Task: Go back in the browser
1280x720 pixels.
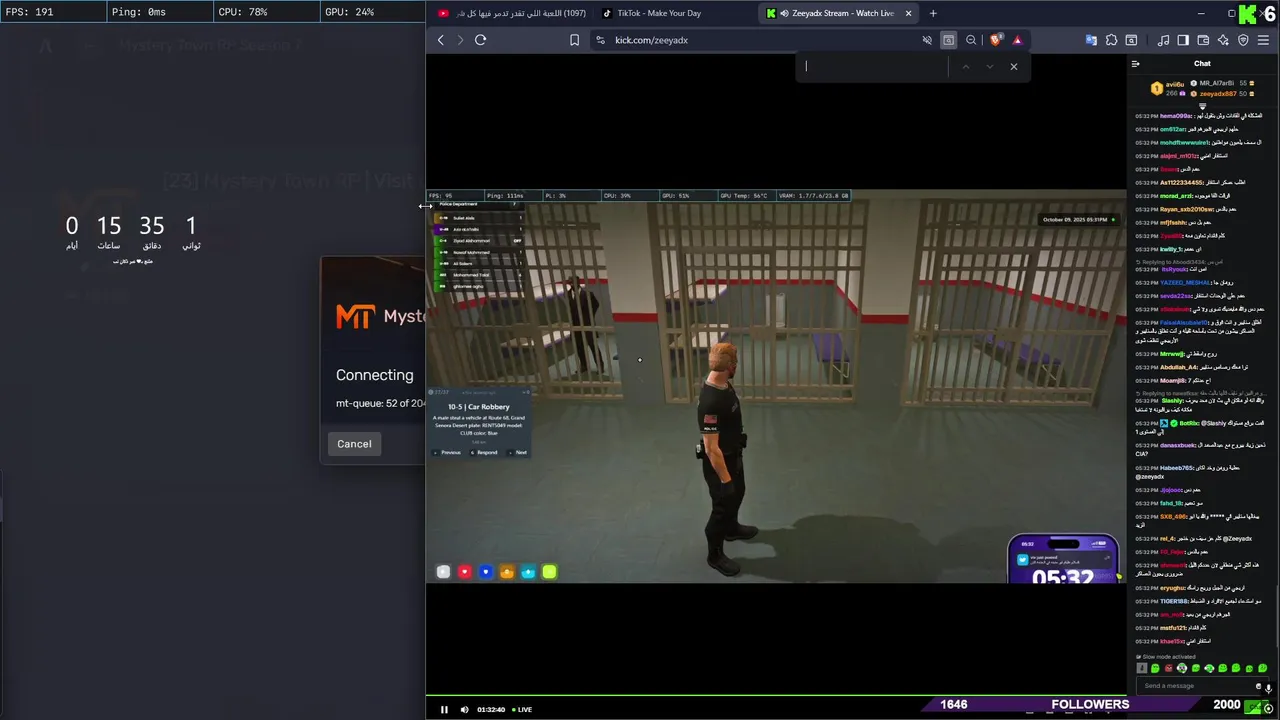Action: click(440, 40)
